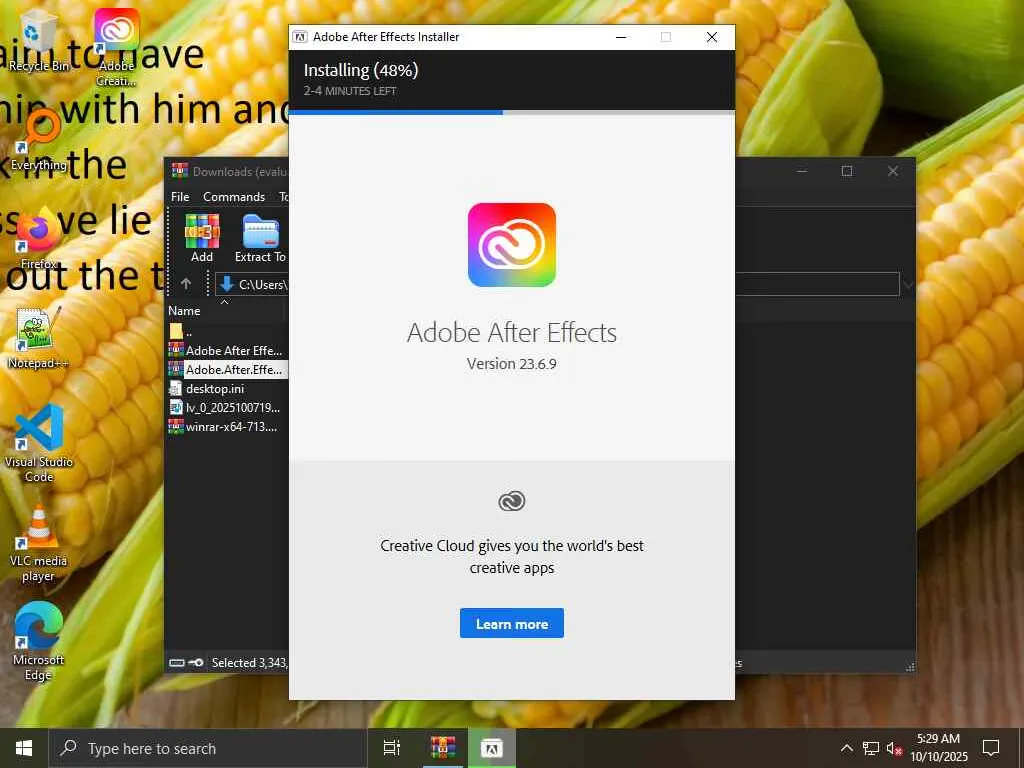Click the WinRAR address path field
1024x768 pixels.
coord(557,284)
